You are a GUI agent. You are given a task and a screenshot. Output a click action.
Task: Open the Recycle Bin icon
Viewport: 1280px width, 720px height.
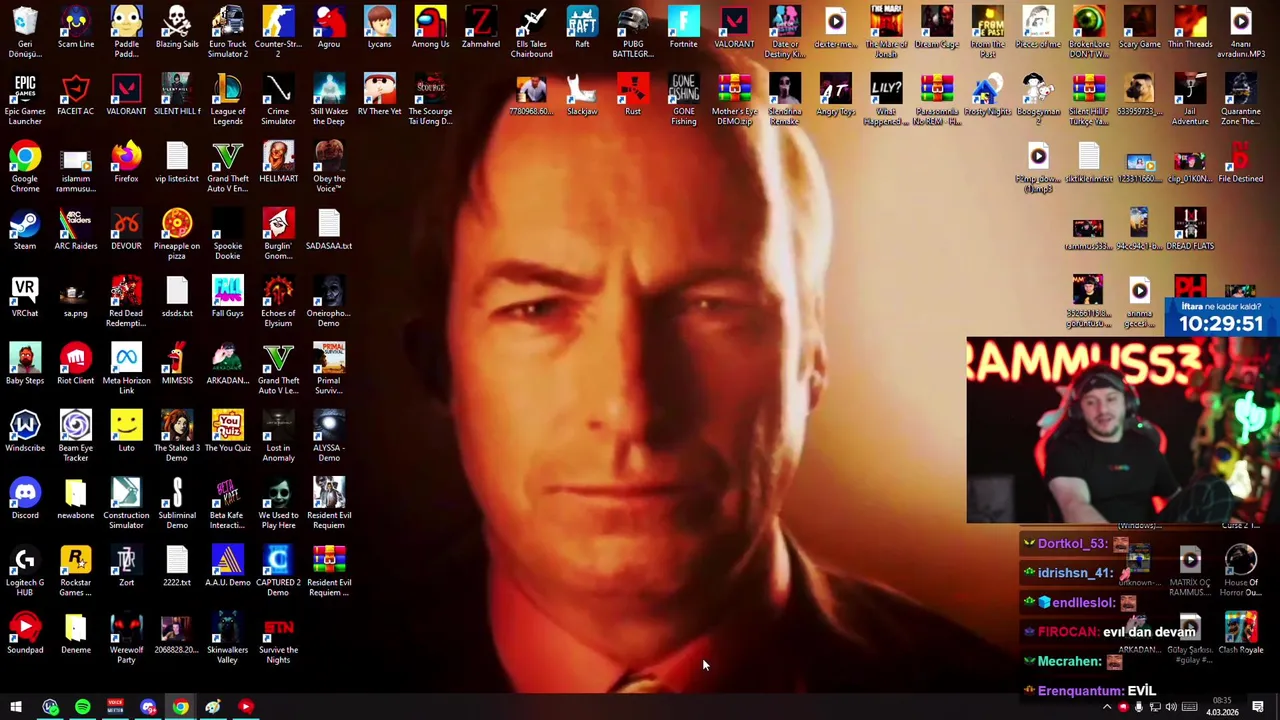pos(25,33)
